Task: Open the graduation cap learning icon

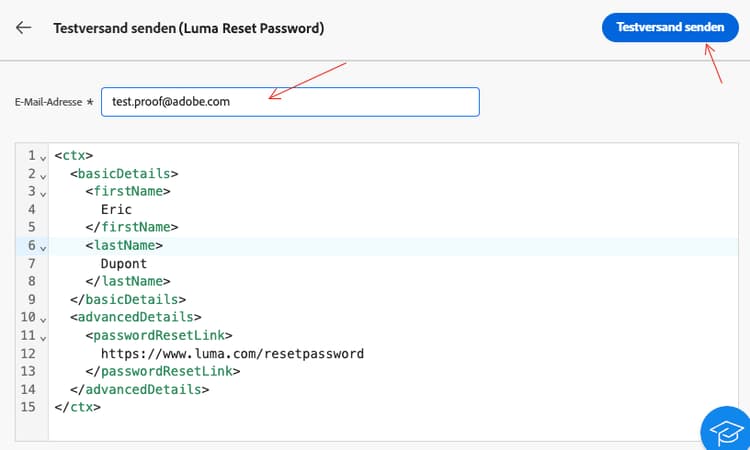Action: (x=724, y=430)
